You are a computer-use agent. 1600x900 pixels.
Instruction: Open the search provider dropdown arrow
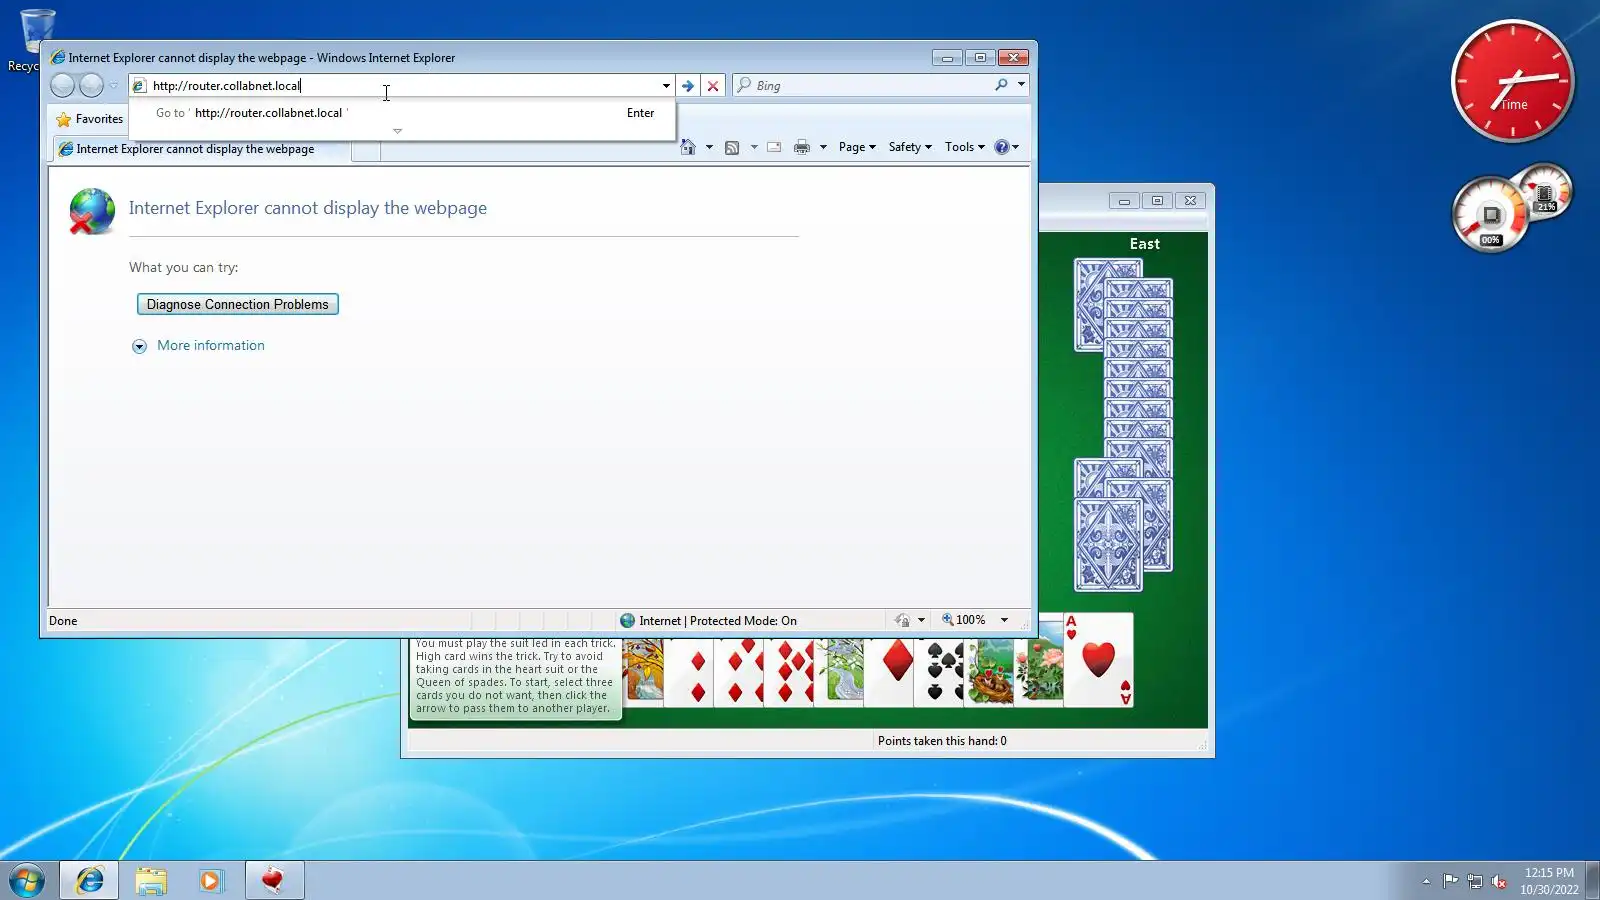(x=1021, y=85)
